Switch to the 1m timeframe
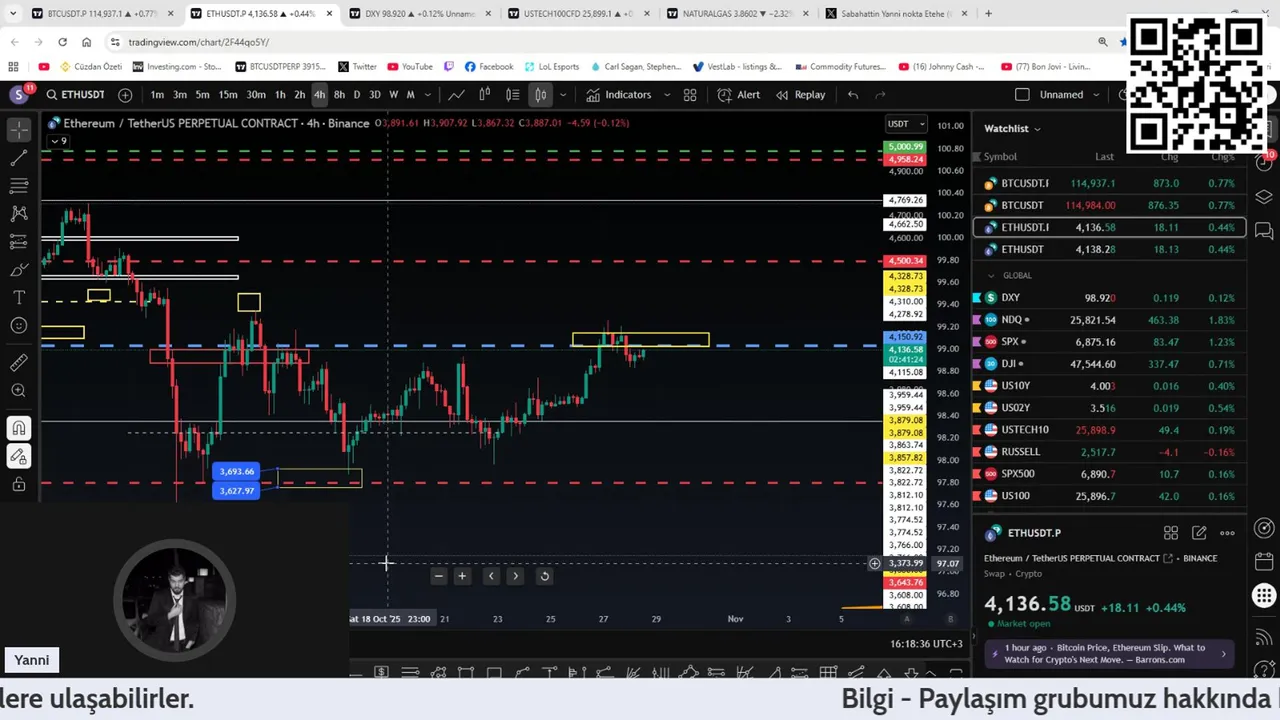Image resolution: width=1280 pixels, height=720 pixels. point(157,95)
